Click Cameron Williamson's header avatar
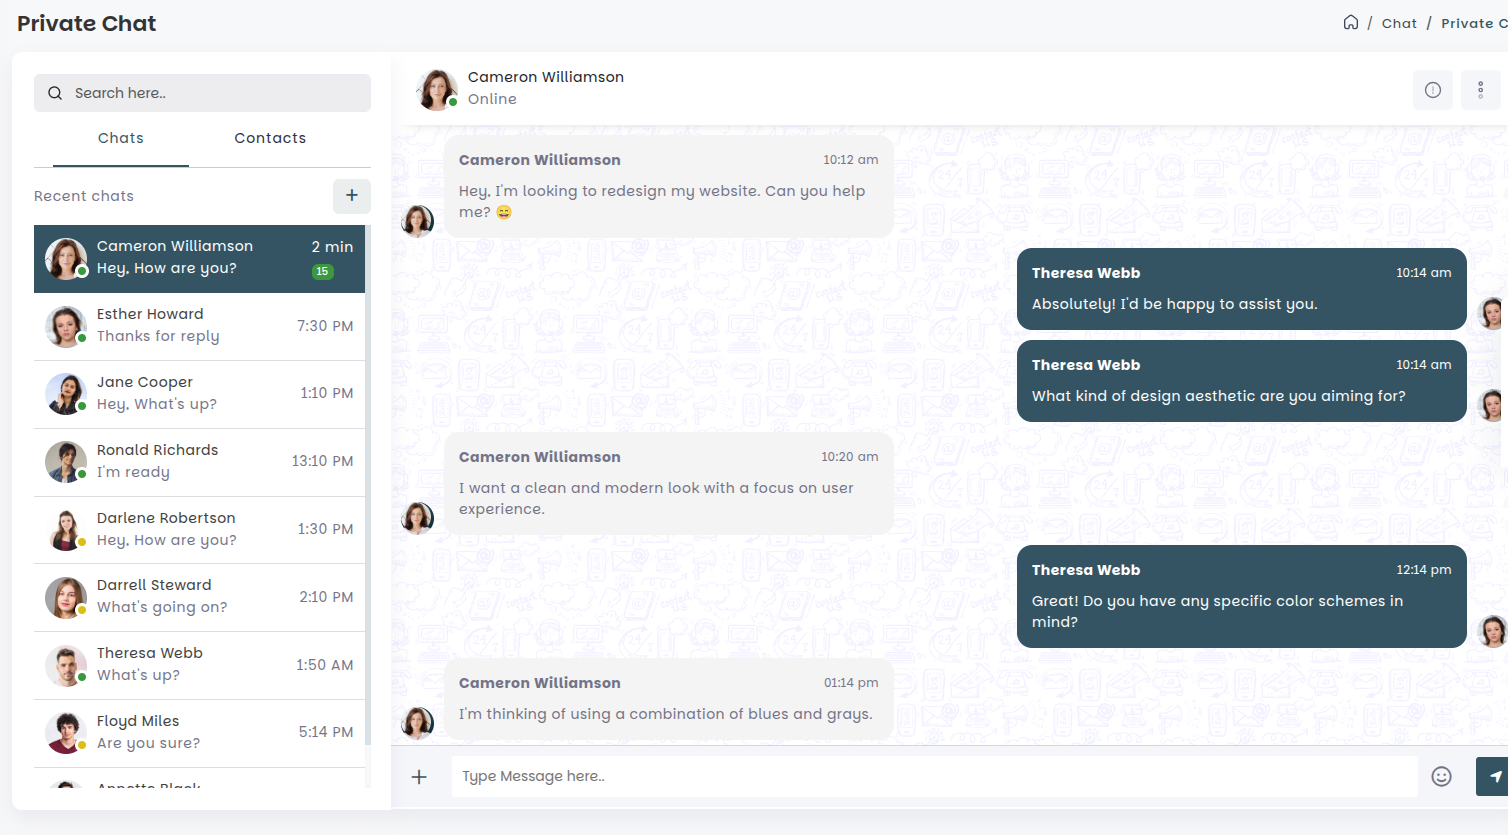The height and width of the screenshot is (835, 1508). coord(437,89)
